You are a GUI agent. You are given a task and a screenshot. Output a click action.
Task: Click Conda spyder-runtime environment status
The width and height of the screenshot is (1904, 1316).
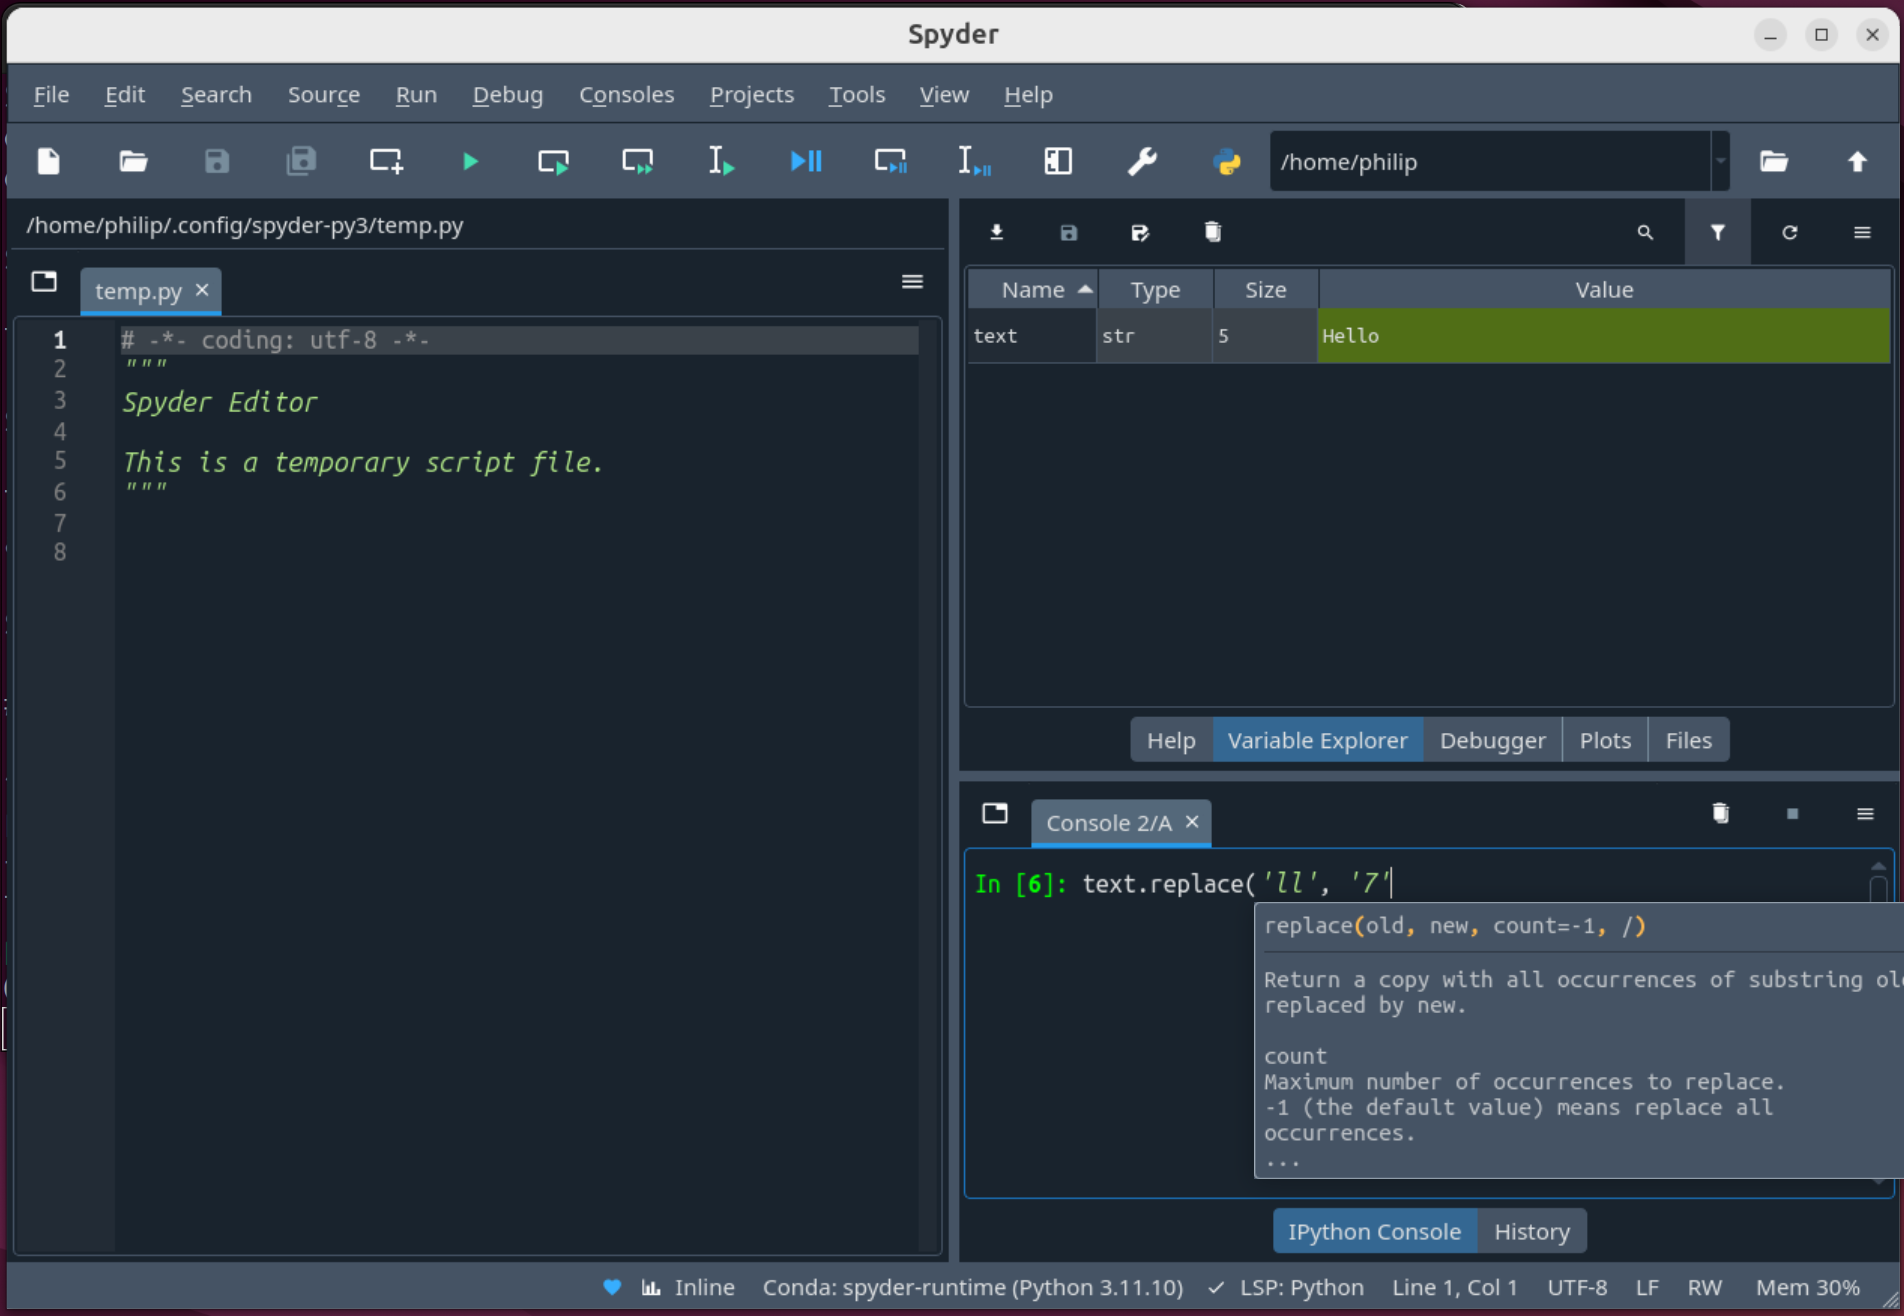click(972, 1287)
